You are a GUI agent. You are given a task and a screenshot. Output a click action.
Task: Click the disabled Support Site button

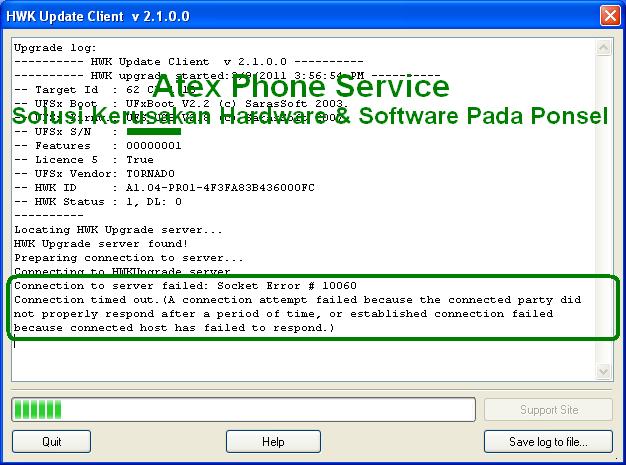point(548,410)
